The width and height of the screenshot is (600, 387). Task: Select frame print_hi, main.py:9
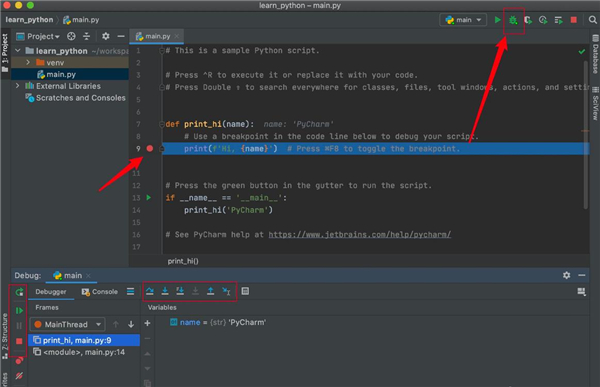pos(84,340)
